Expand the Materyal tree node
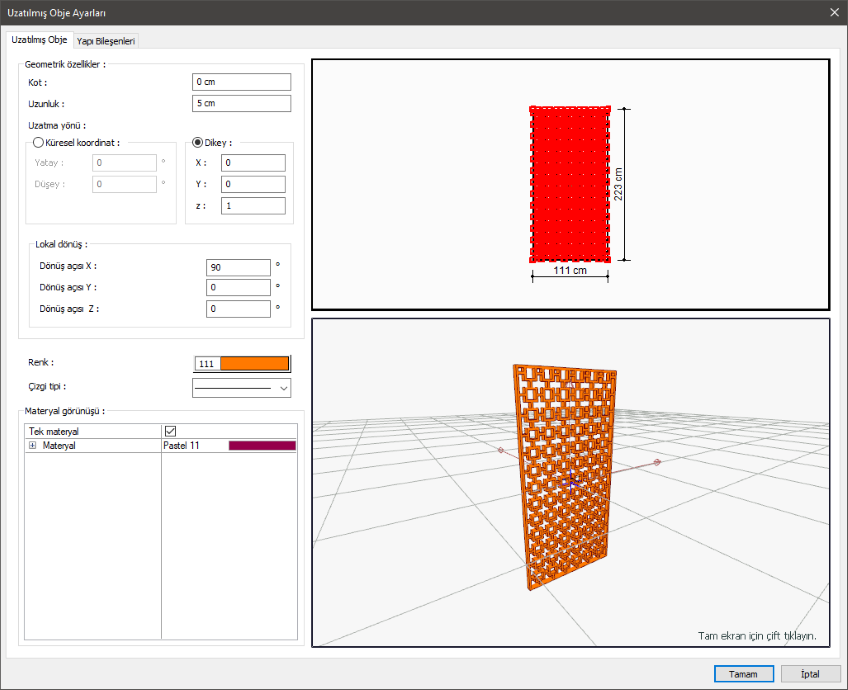Screen dimensions: 848x690 [32, 446]
